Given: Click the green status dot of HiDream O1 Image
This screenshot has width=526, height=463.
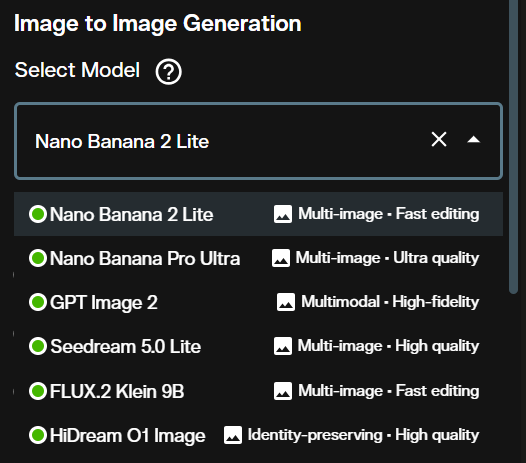Looking at the screenshot, I should (38, 435).
